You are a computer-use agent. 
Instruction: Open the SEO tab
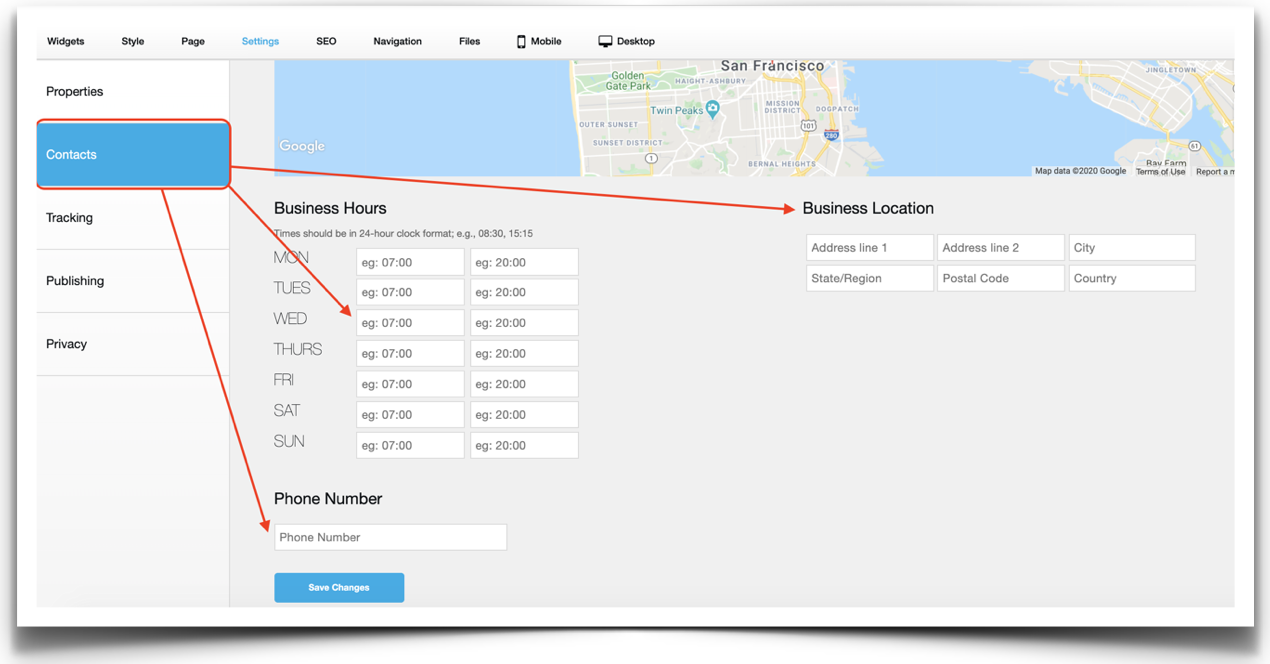326,42
